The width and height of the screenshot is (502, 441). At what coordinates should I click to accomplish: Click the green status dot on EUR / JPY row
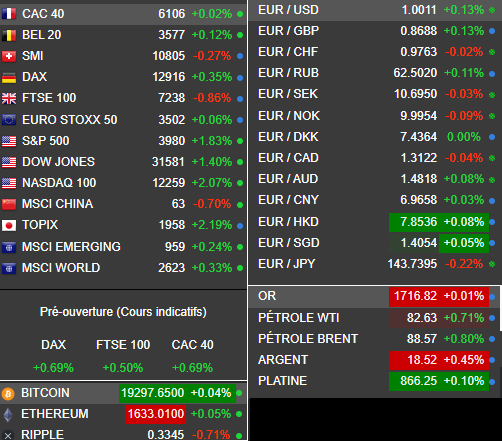click(492, 264)
